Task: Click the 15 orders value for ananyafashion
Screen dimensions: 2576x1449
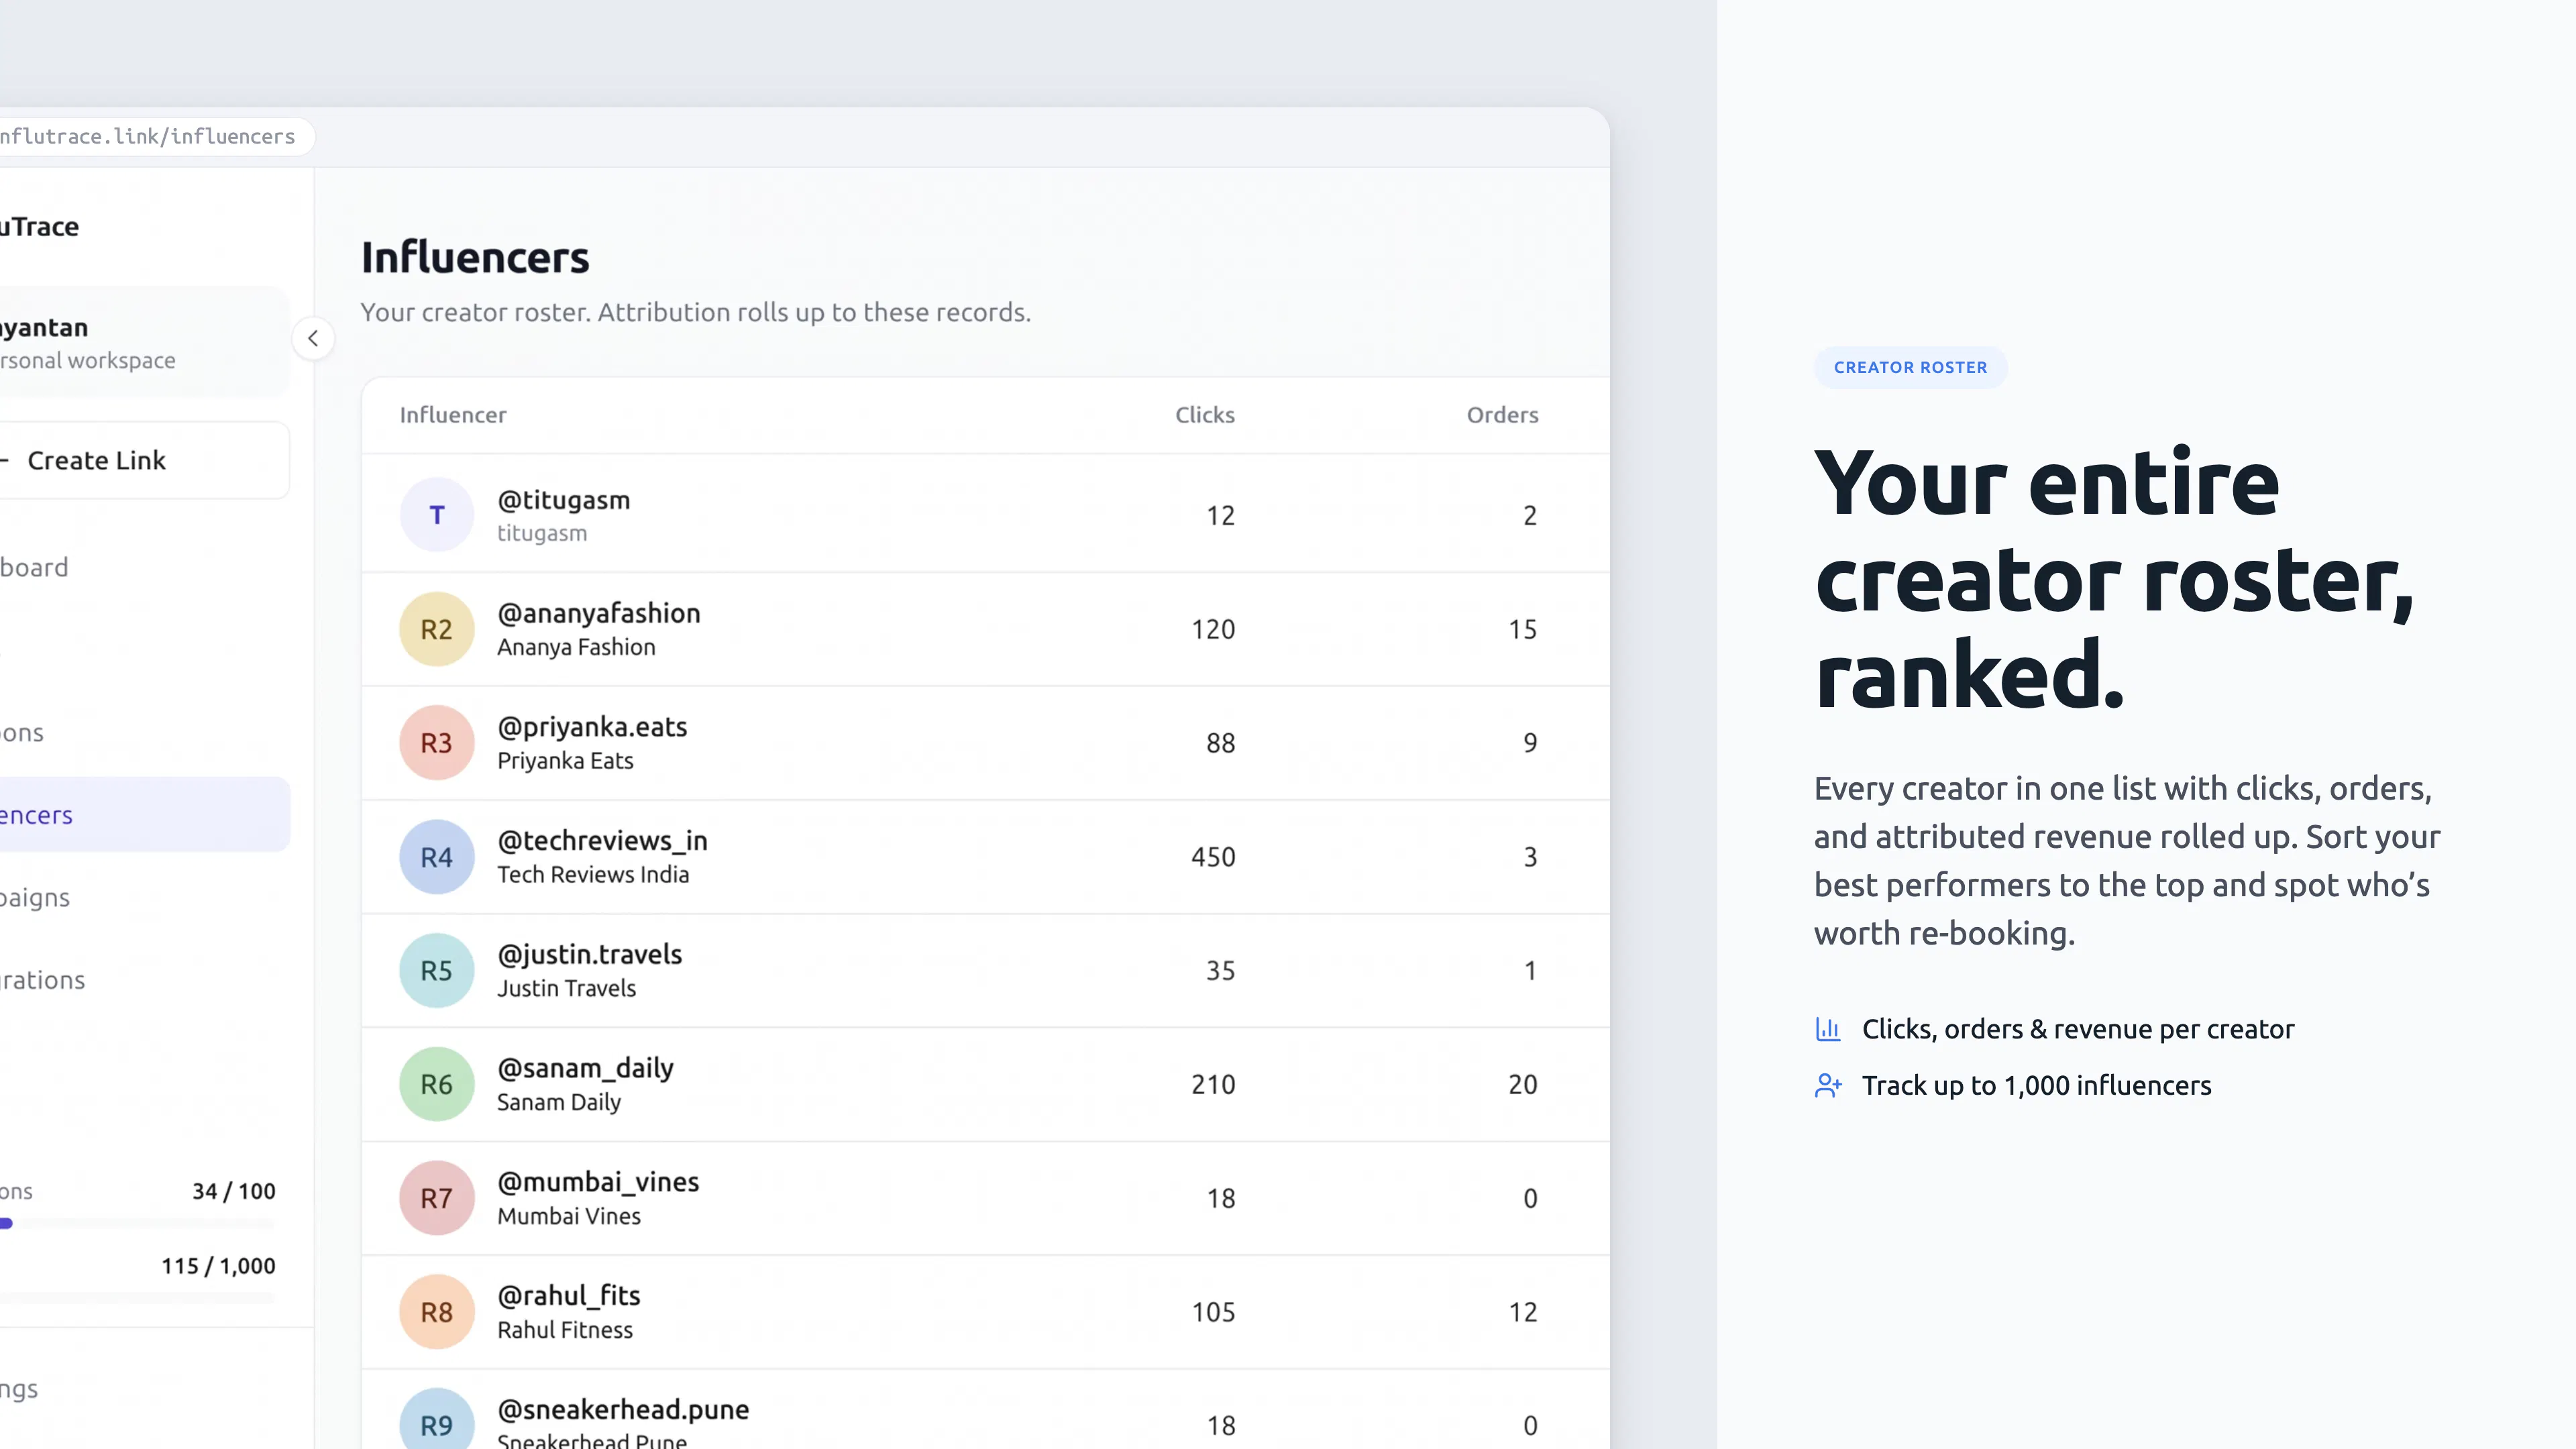Action: [x=1523, y=629]
